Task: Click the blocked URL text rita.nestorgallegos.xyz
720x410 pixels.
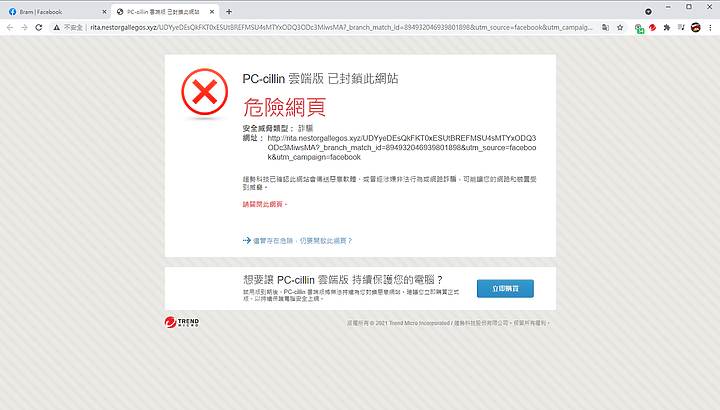Action: tap(401, 147)
